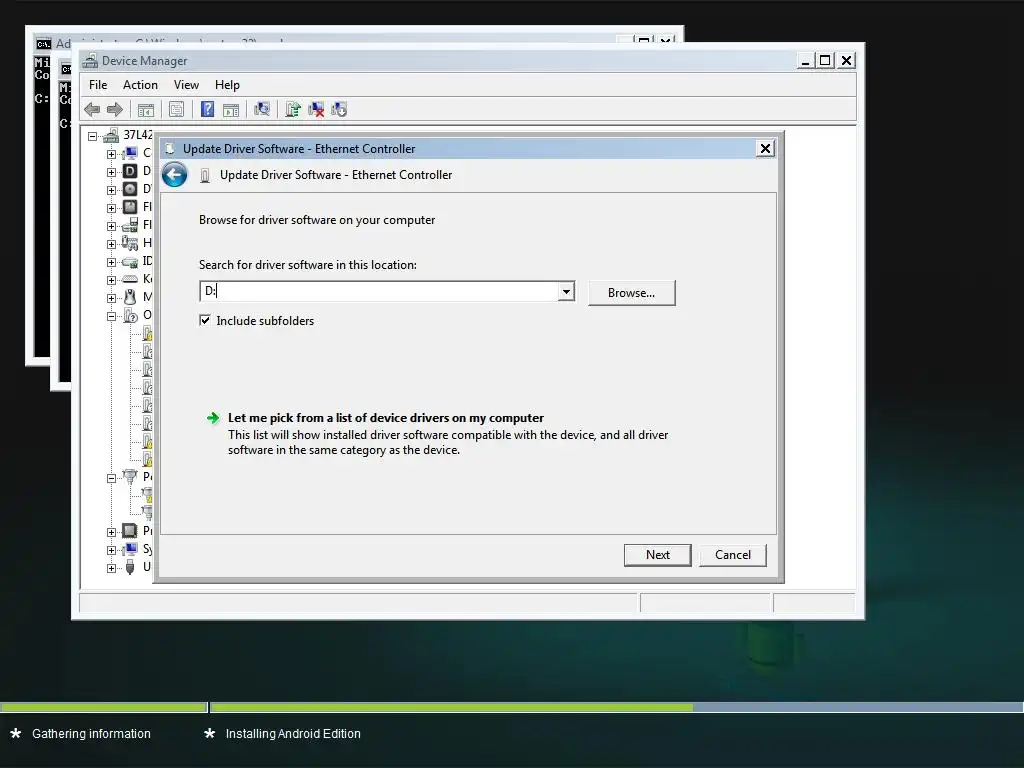
Task: Select the computer root node icon 37L42
Action: [111, 135]
